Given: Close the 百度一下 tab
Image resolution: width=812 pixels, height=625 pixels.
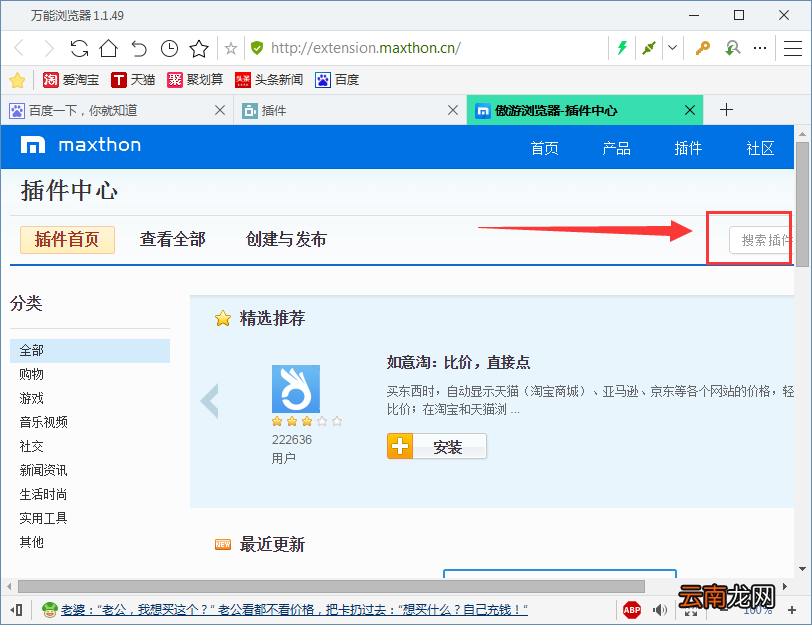Looking at the screenshot, I should (220, 110).
